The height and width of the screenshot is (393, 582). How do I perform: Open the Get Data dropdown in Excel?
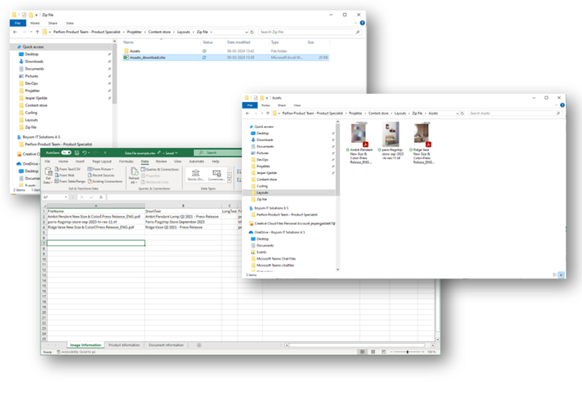pyautogui.click(x=48, y=176)
